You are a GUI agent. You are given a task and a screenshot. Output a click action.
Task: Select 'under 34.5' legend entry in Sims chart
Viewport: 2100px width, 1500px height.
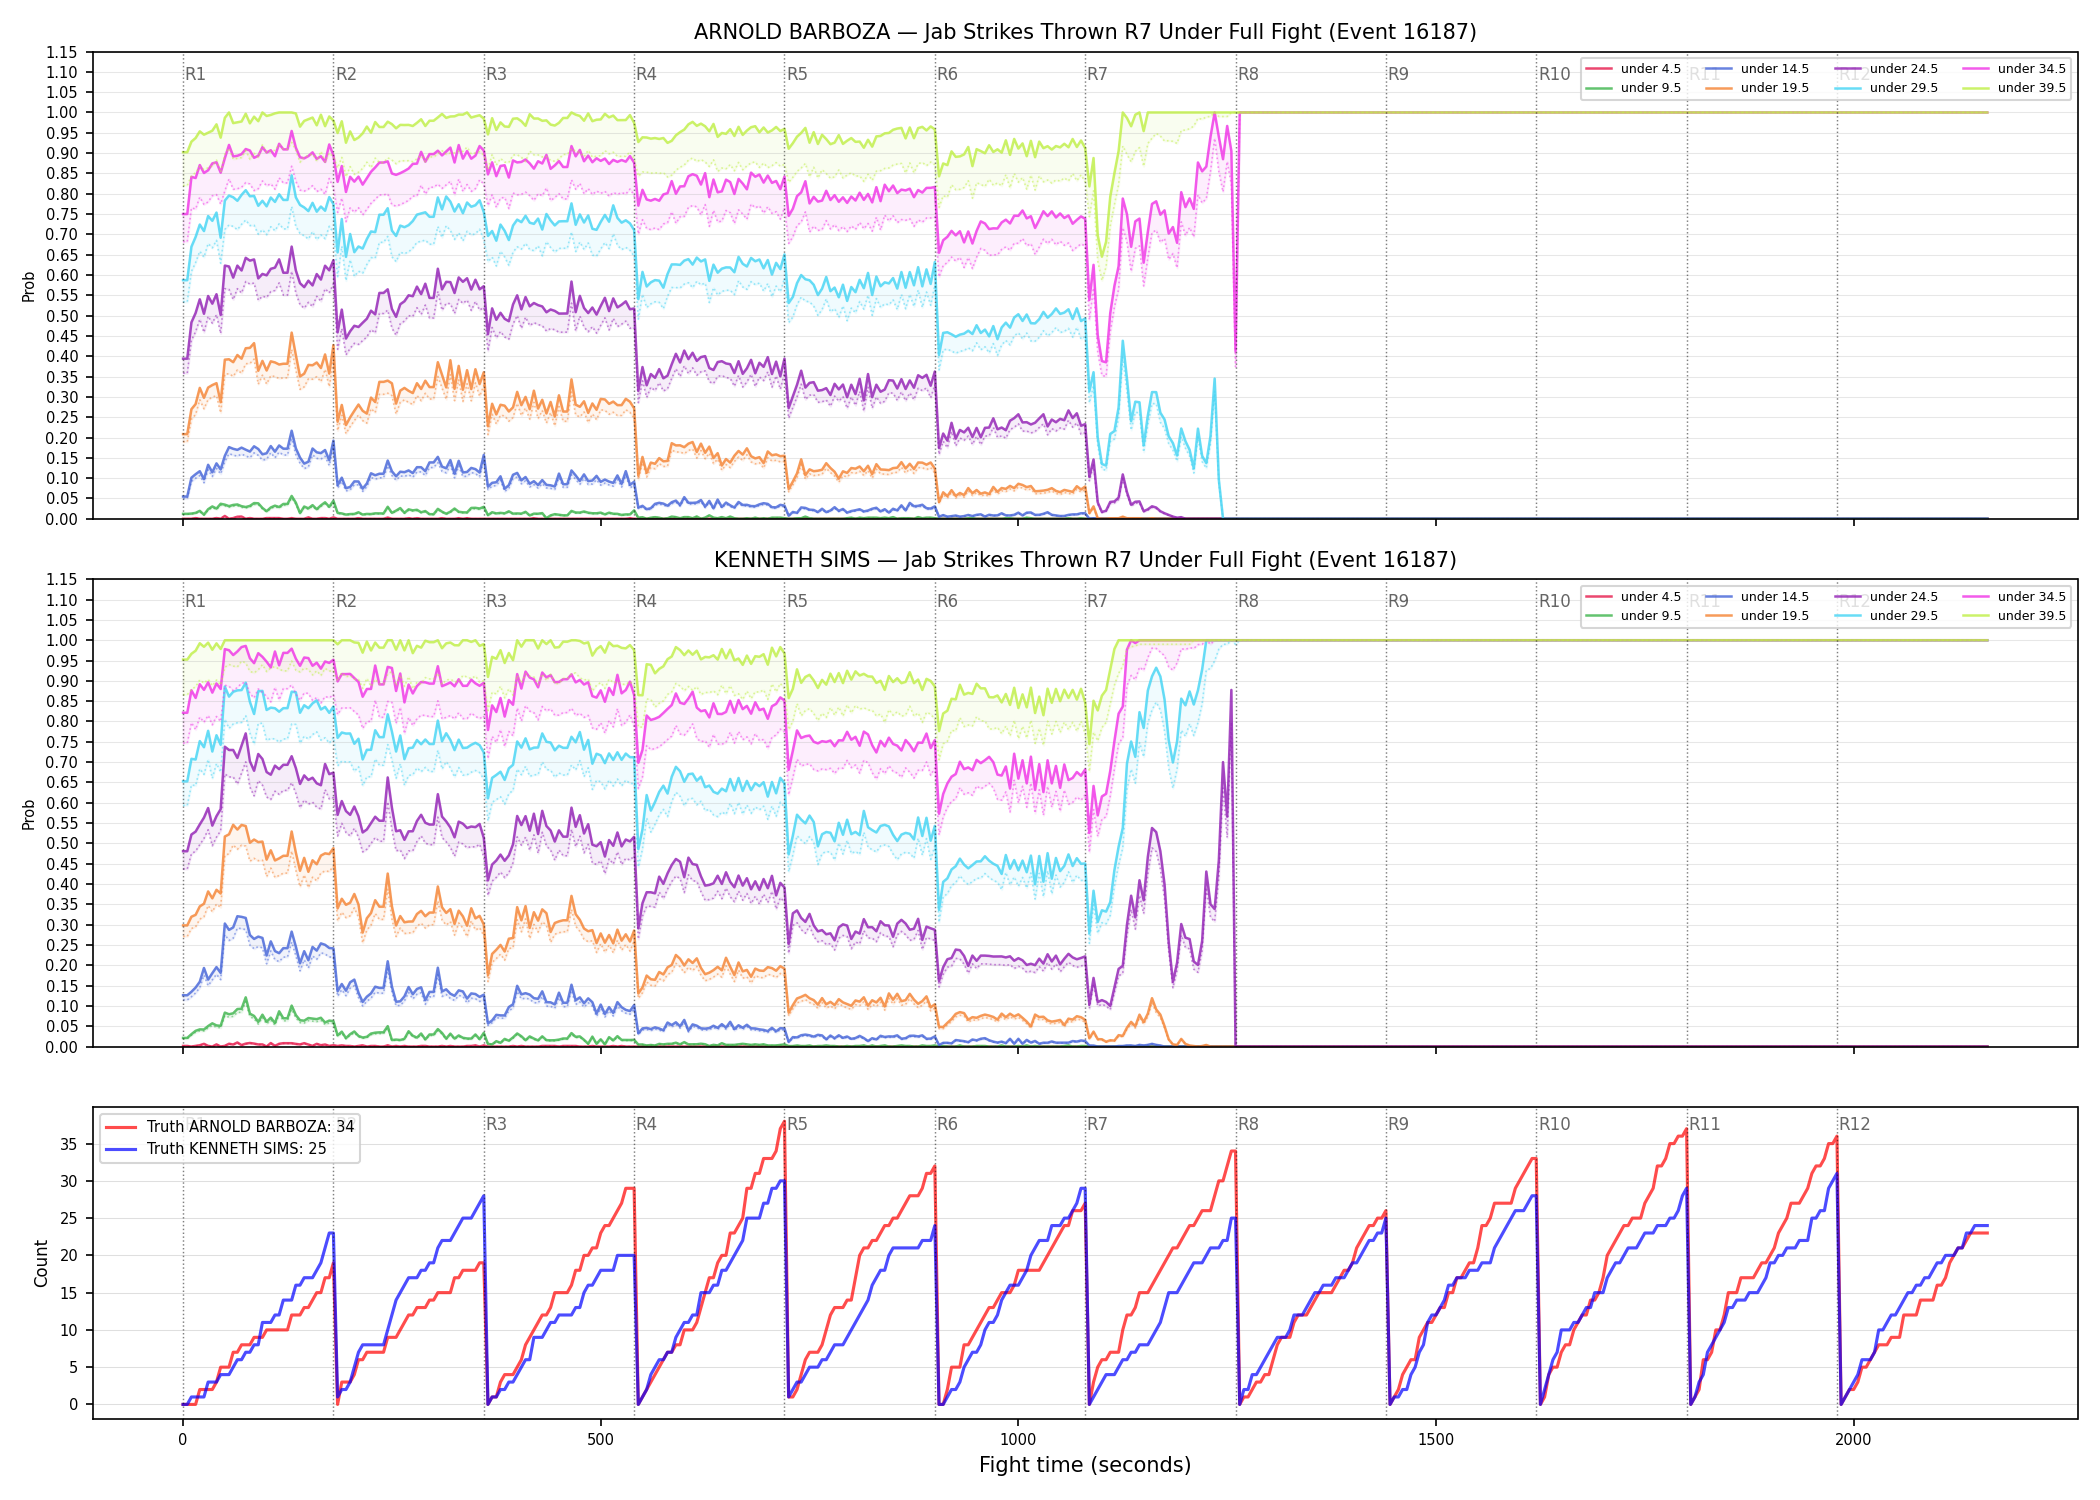pos(2015,597)
